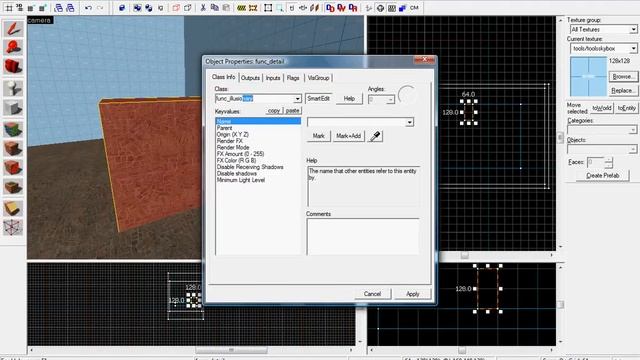Toggle the SmartEdit button
640x360 pixels.
tap(318, 99)
